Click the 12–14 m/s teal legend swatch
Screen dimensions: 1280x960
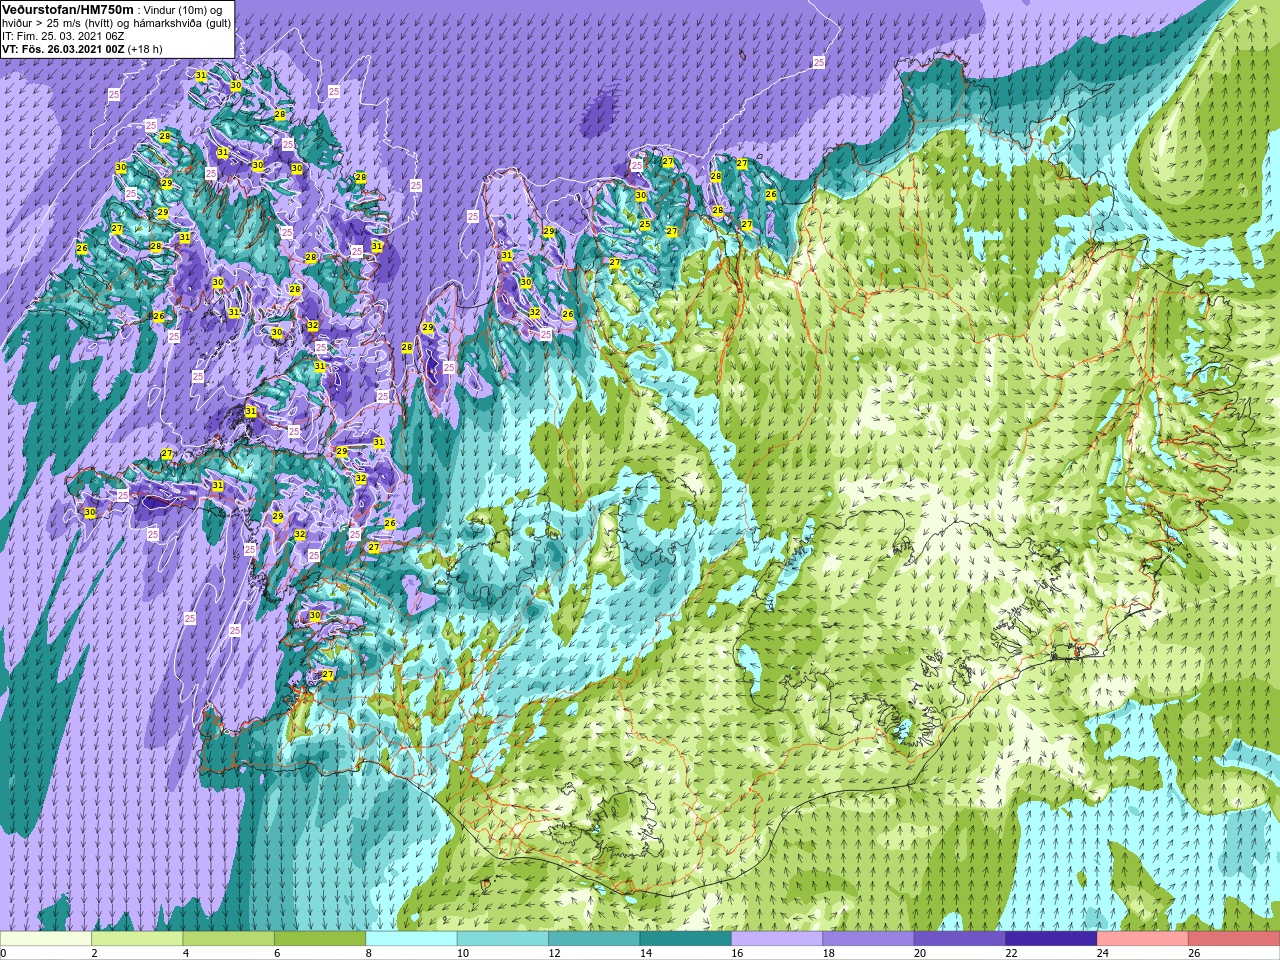click(594, 939)
